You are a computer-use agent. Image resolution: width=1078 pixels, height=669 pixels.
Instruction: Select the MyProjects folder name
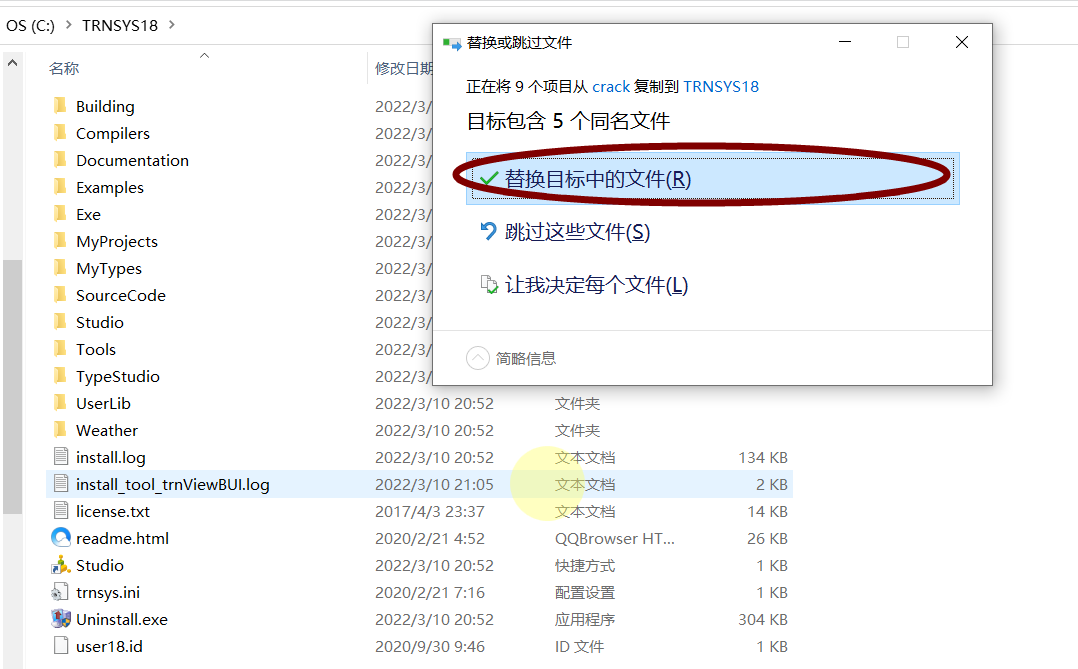[117, 241]
